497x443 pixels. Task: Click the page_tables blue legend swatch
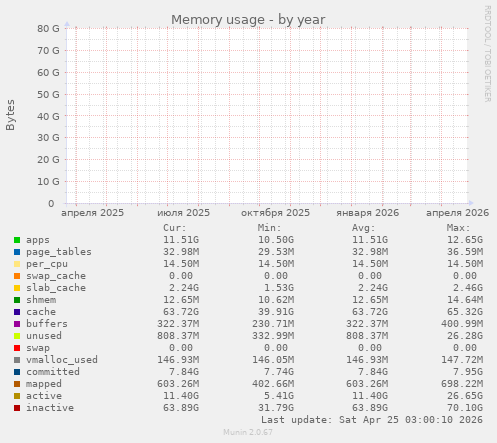tap(17, 252)
